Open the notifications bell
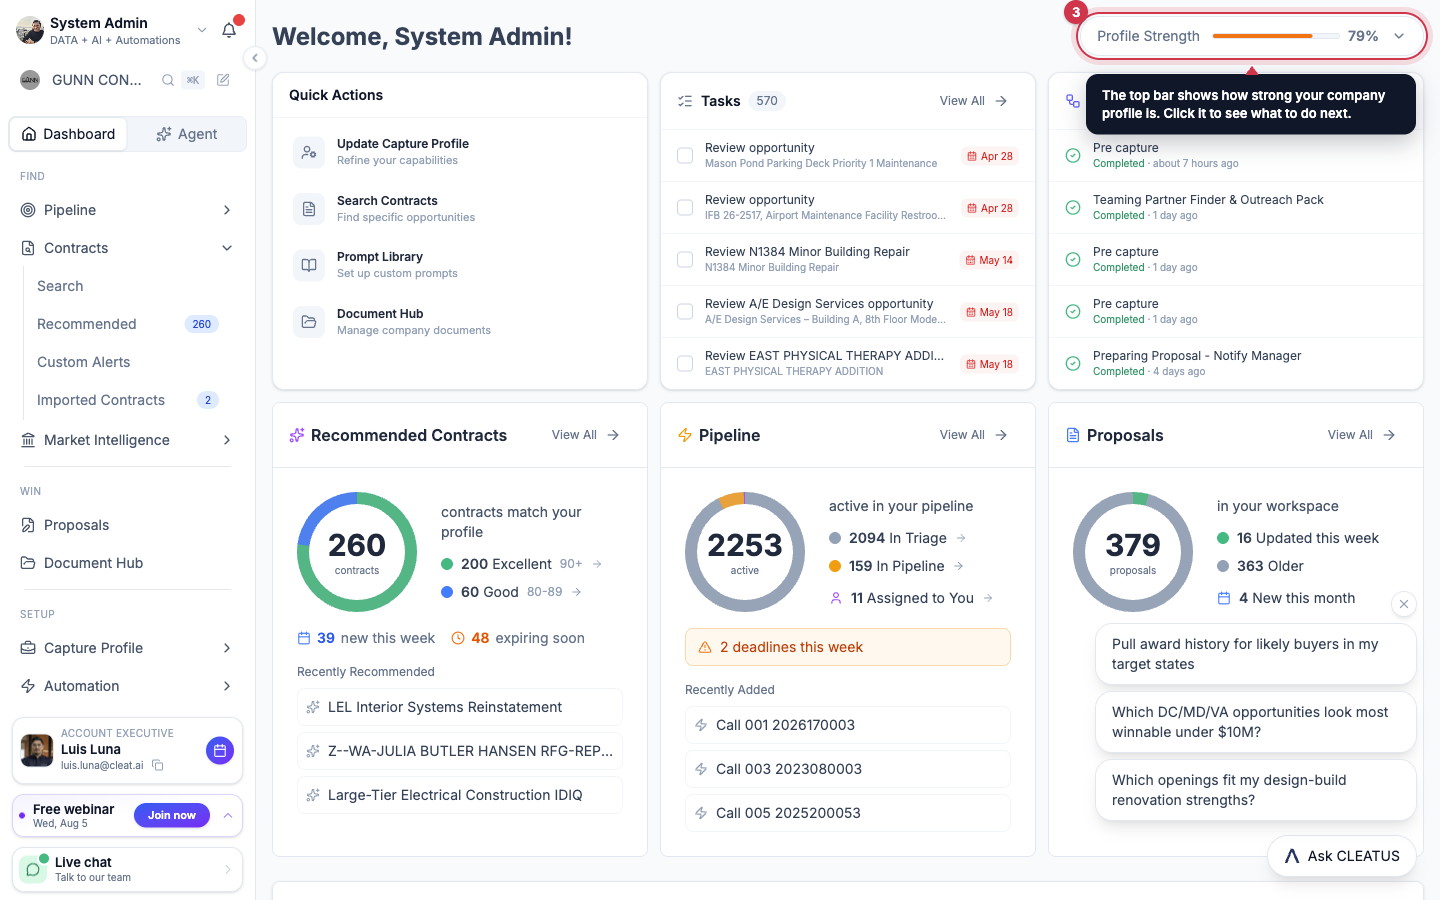The height and width of the screenshot is (900, 1440). click(x=229, y=30)
